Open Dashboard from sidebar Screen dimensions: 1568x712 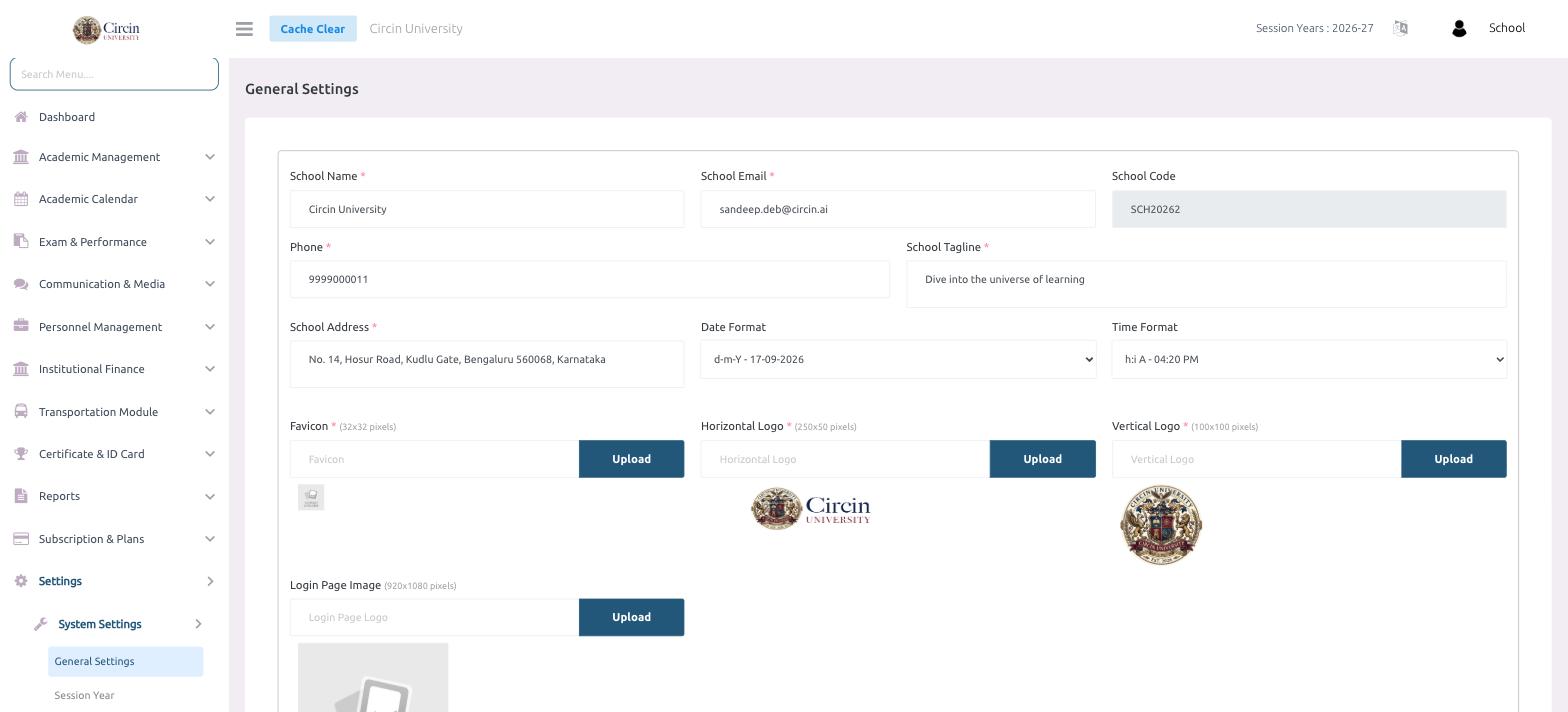[x=67, y=117]
